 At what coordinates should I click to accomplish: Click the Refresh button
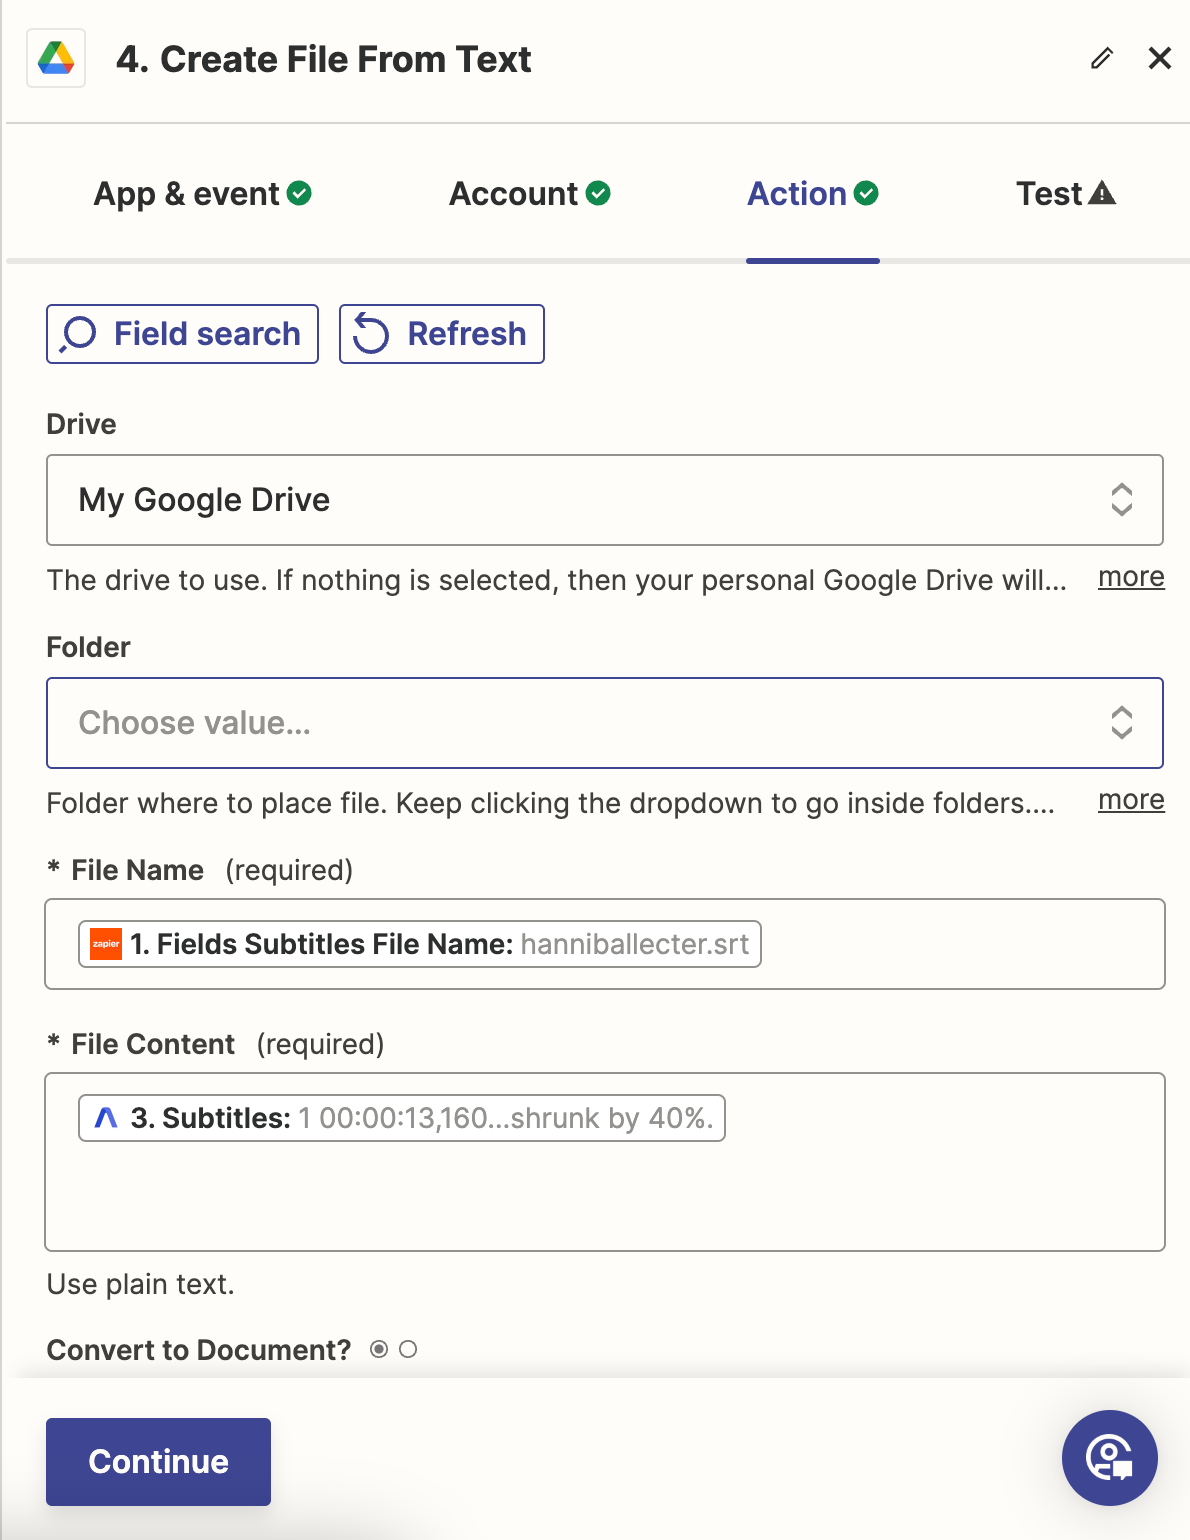point(442,334)
